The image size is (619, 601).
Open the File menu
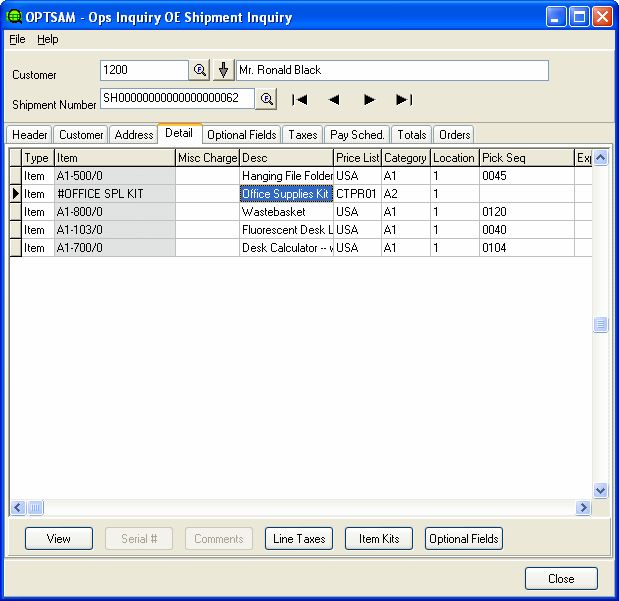[17, 39]
